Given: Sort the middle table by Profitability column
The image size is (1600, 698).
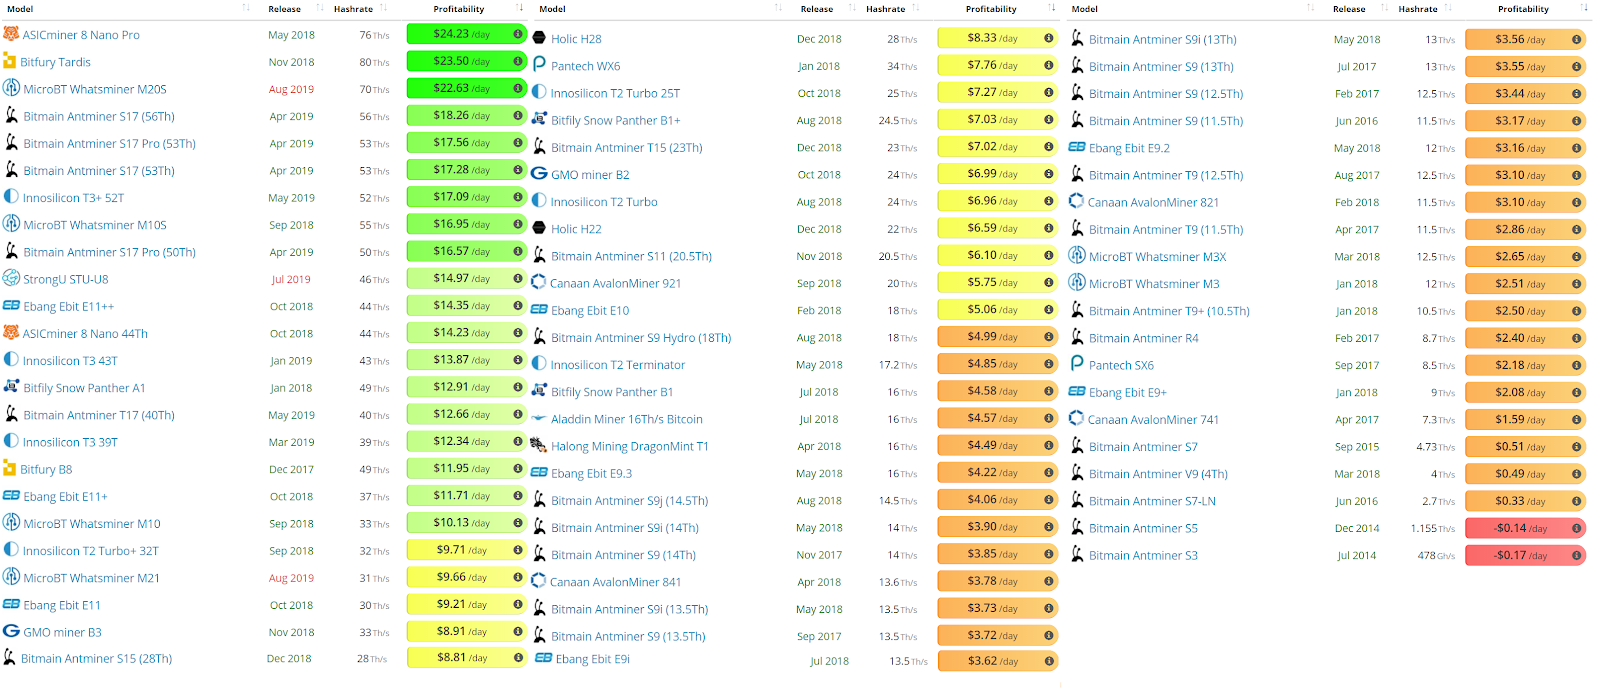Looking at the screenshot, I should click(x=991, y=9).
